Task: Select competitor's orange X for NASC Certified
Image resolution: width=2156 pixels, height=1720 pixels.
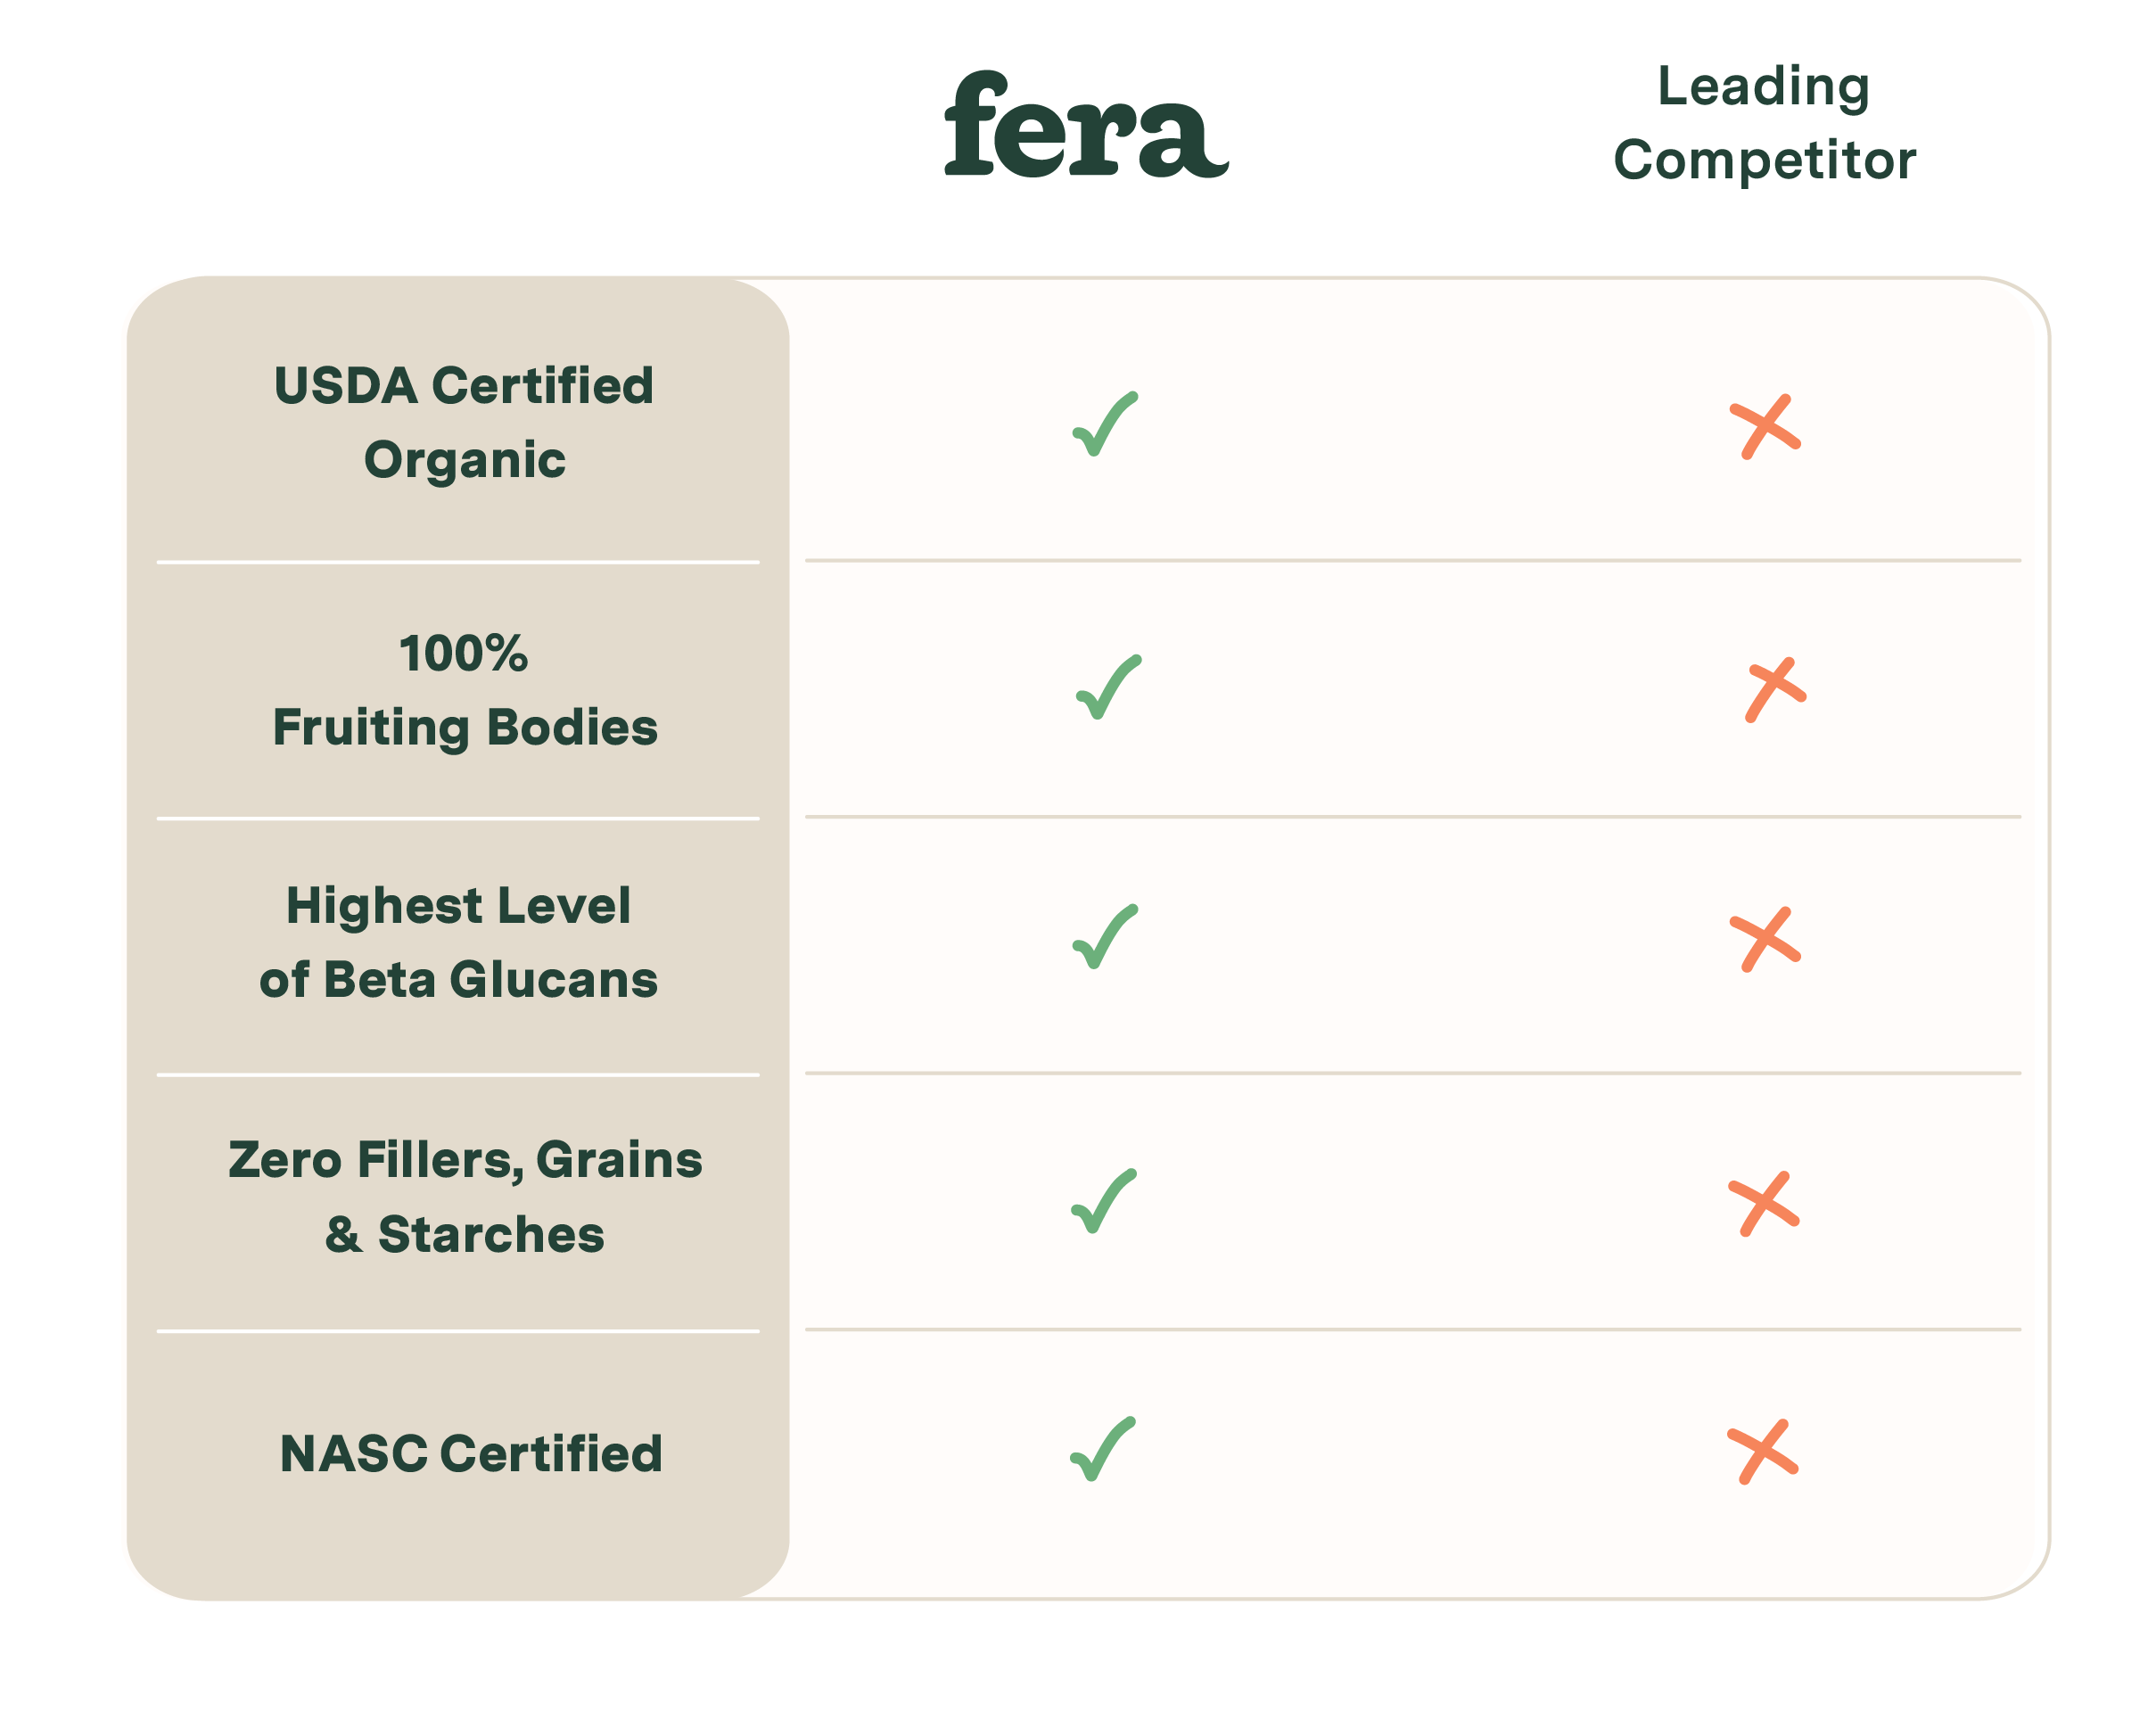Action: pyautogui.click(x=1763, y=1451)
